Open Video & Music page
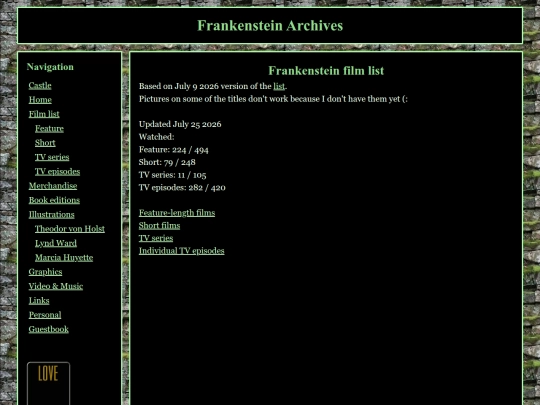 point(56,286)
